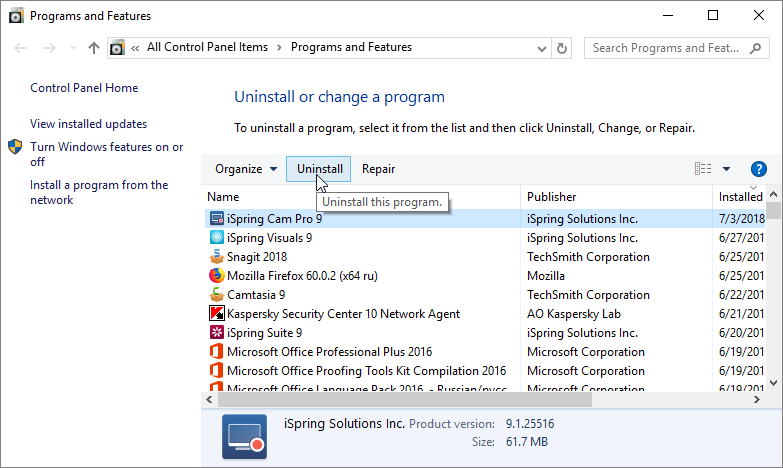Click the iSpring Visuals 9 icon

click(x=216, y=238)
